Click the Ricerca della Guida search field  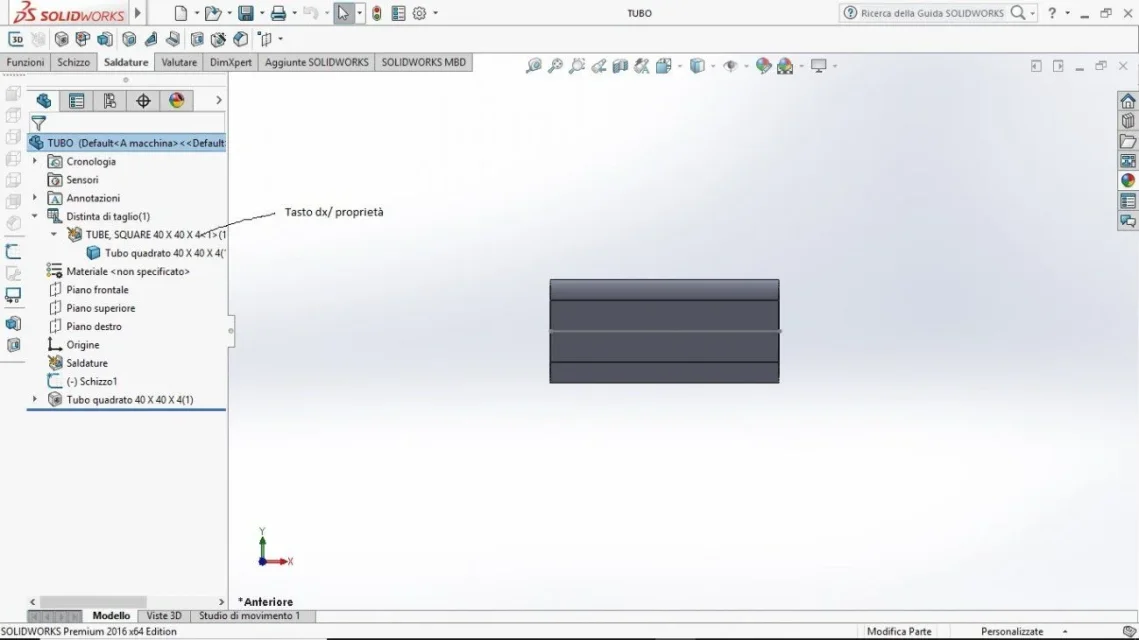[x=932, y=13]
